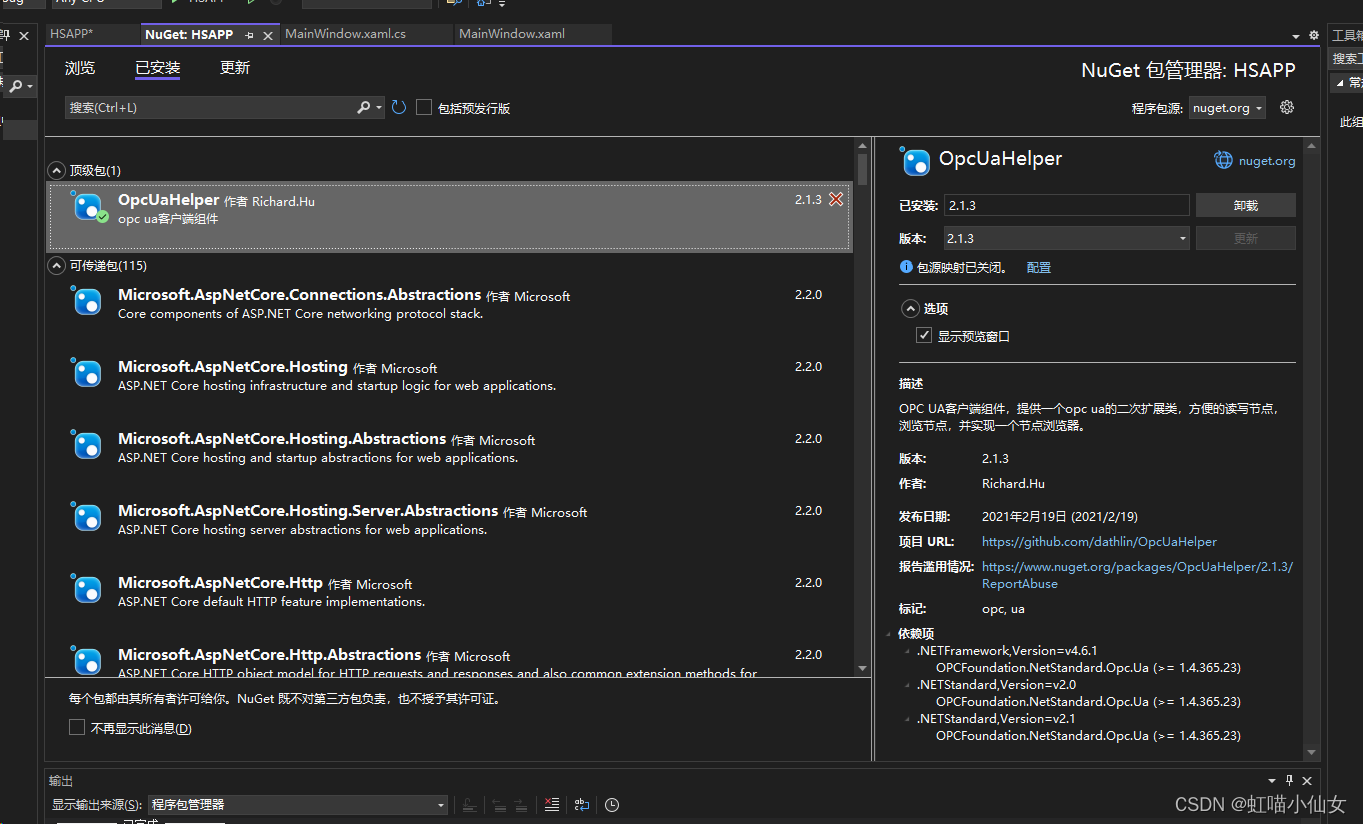Open the tab list dropdown arrow in the tab strip

(x=1296, y=36)
